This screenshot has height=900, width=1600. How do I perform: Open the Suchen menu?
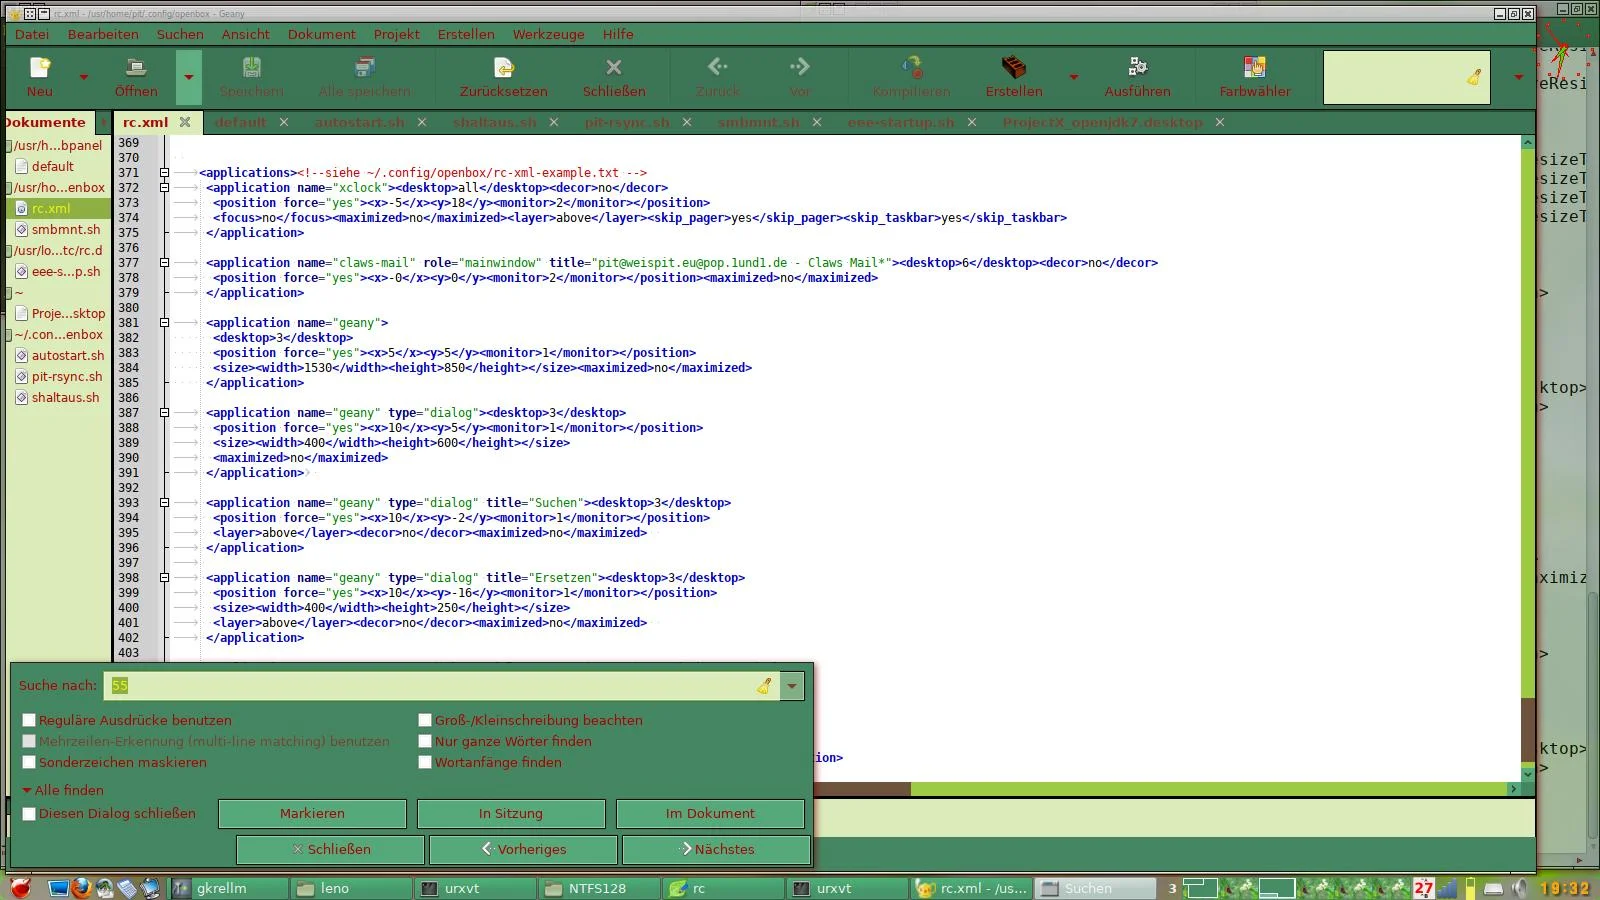pos(180,34)
